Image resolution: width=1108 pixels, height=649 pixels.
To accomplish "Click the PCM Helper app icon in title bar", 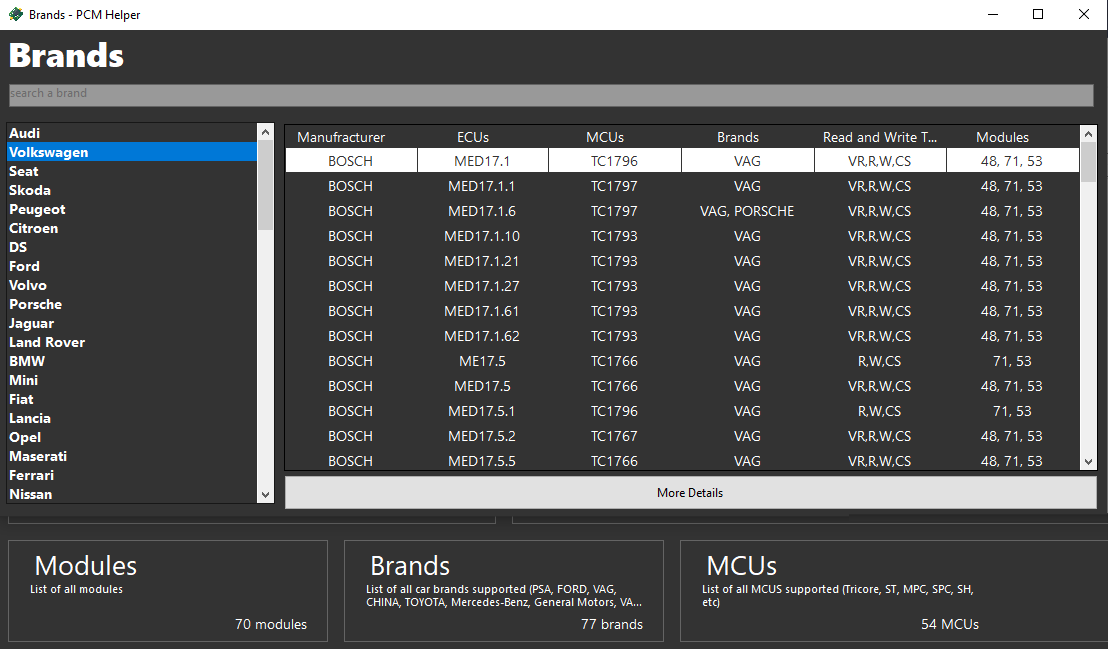I will (16, 14).
